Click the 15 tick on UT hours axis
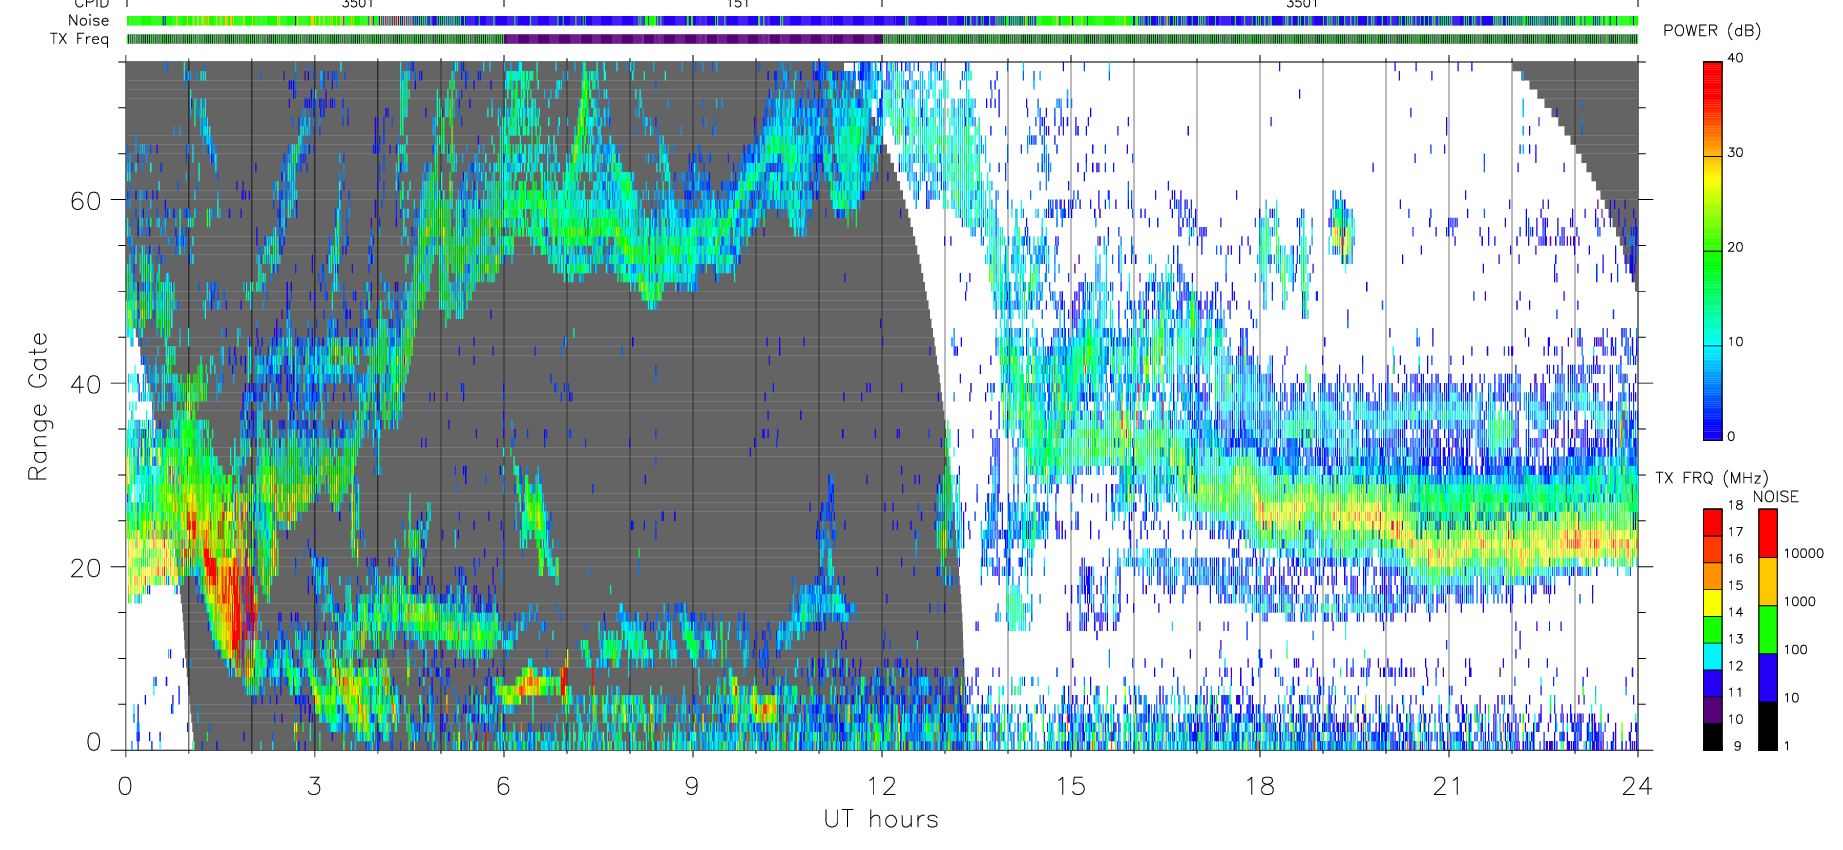 (1070, 787)
